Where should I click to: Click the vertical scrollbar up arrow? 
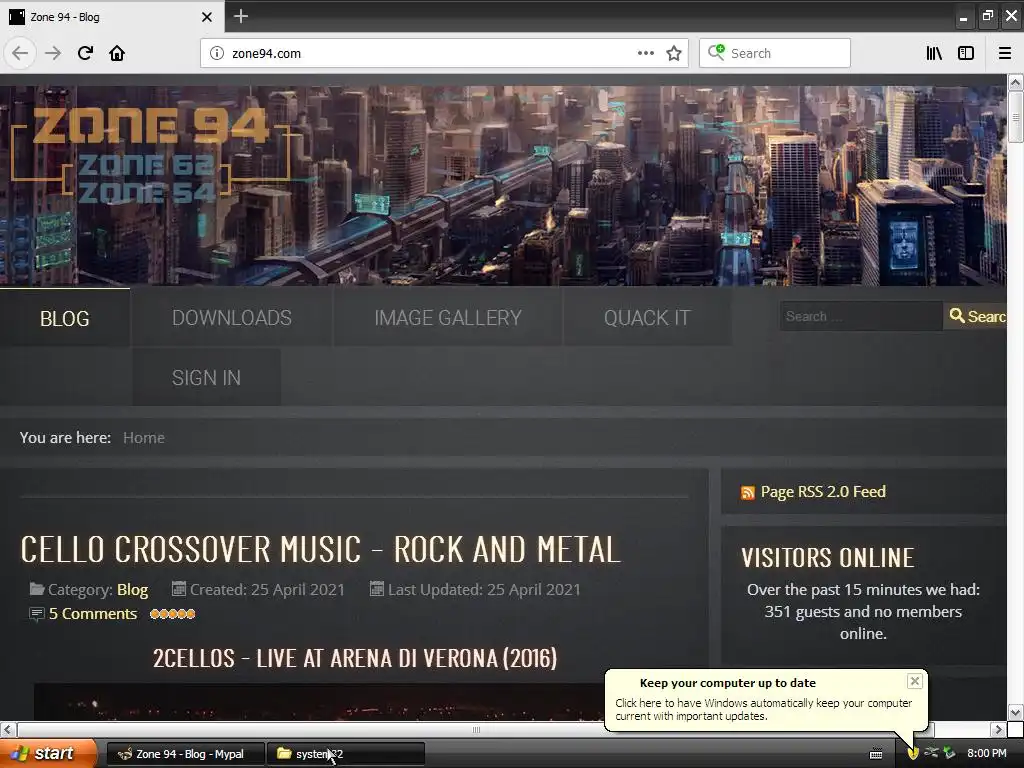click(x=1015, y=82)
